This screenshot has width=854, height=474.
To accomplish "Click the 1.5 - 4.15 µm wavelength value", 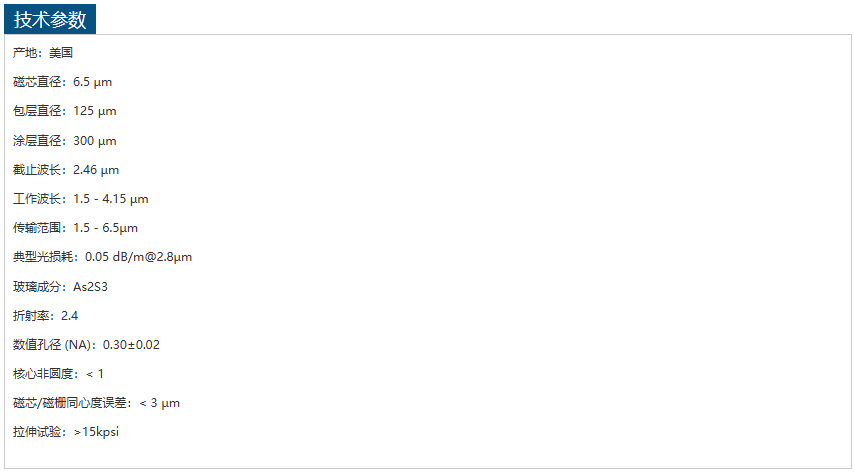I will point(111,199).
